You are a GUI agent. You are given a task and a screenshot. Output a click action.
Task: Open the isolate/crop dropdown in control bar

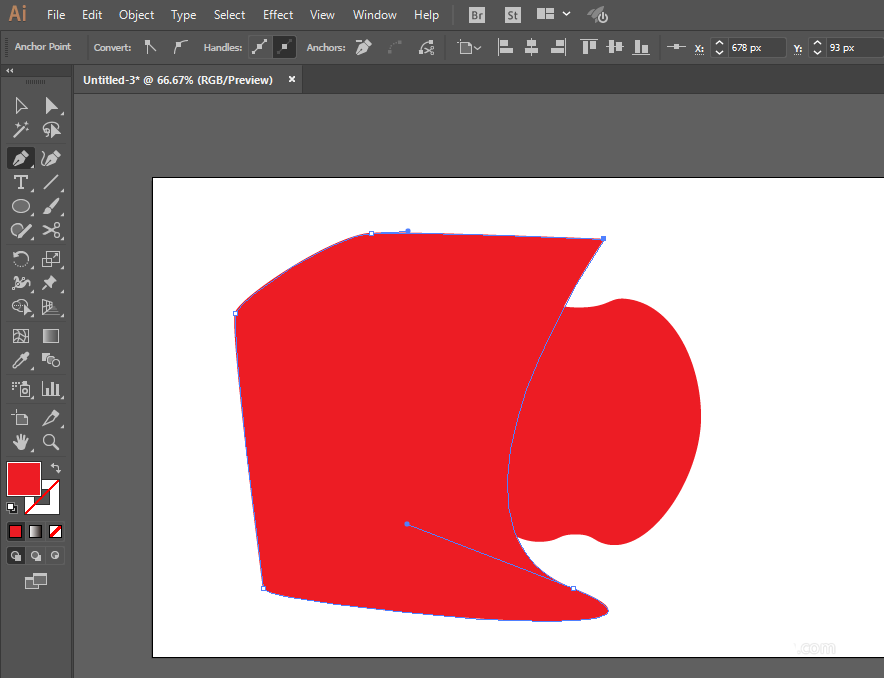pos(469,47)
